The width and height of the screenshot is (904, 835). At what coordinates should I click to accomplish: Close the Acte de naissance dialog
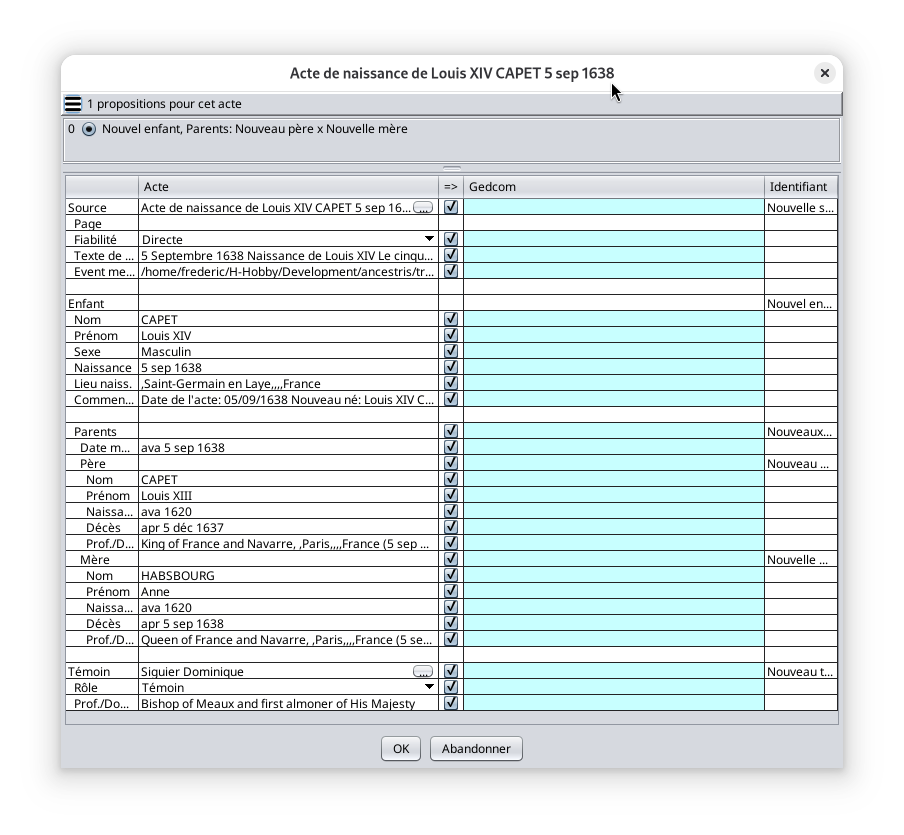point(824,73)
